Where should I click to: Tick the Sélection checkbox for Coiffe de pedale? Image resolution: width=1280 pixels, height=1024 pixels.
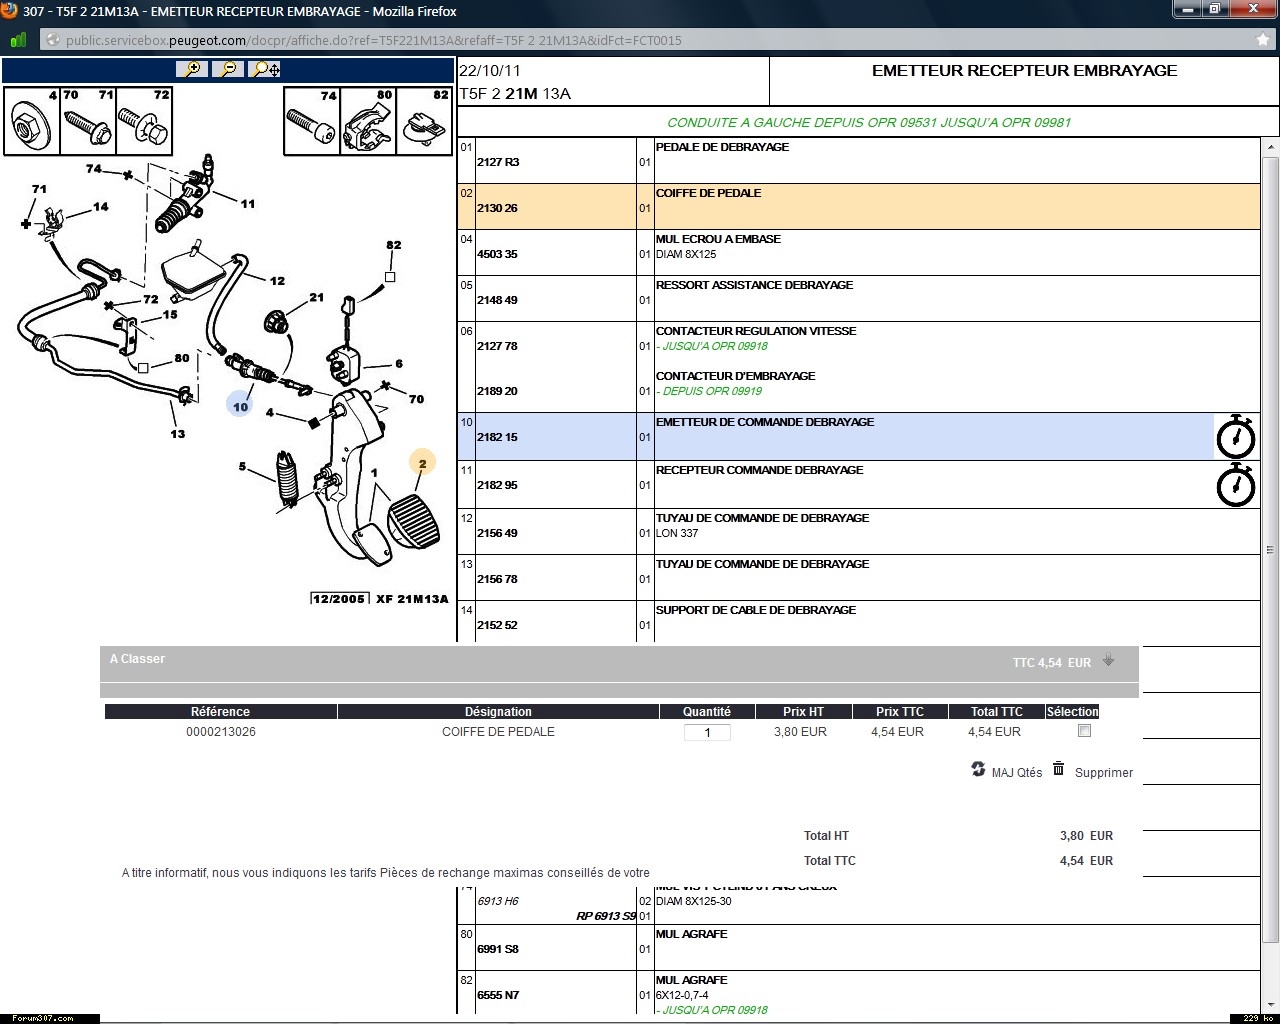point(1084,731)
